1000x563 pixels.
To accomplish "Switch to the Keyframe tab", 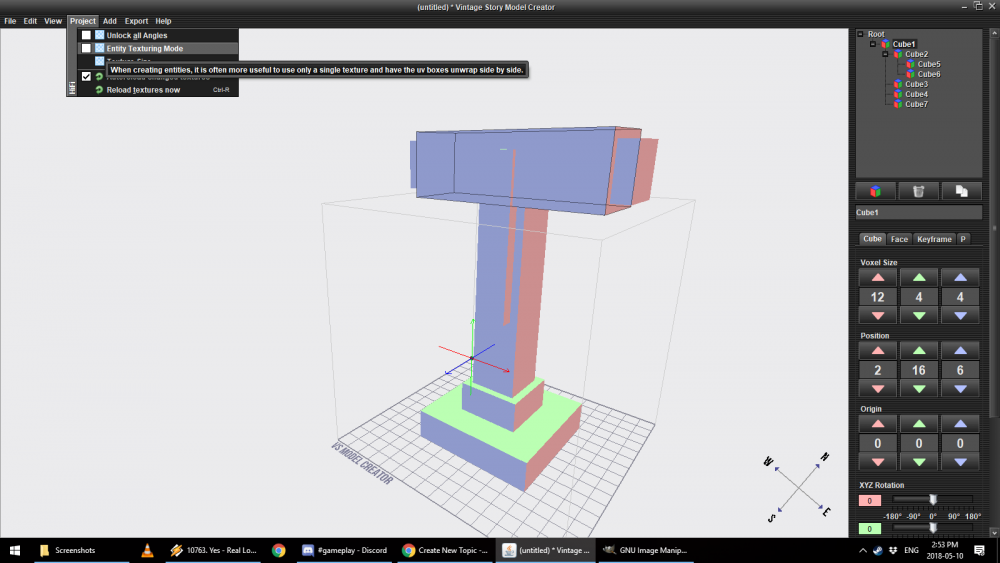I will [x=934, y=239].
